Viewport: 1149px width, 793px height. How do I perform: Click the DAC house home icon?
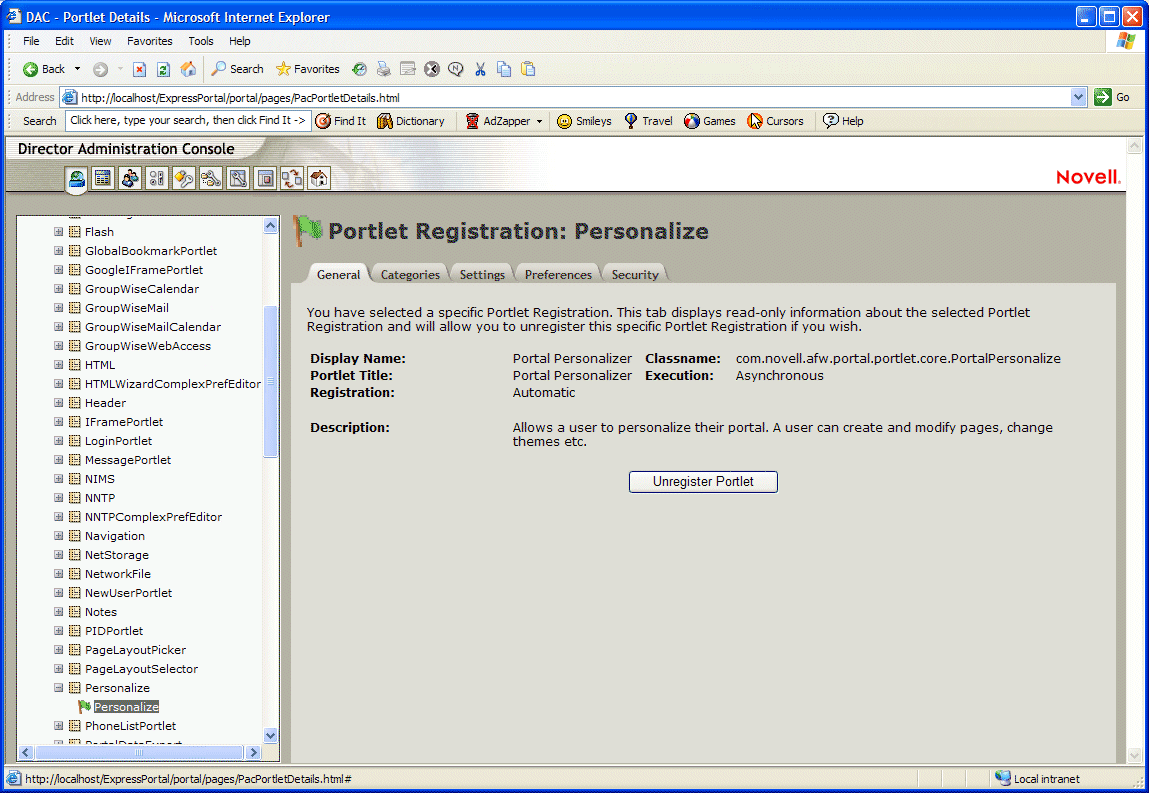(319, 178)
